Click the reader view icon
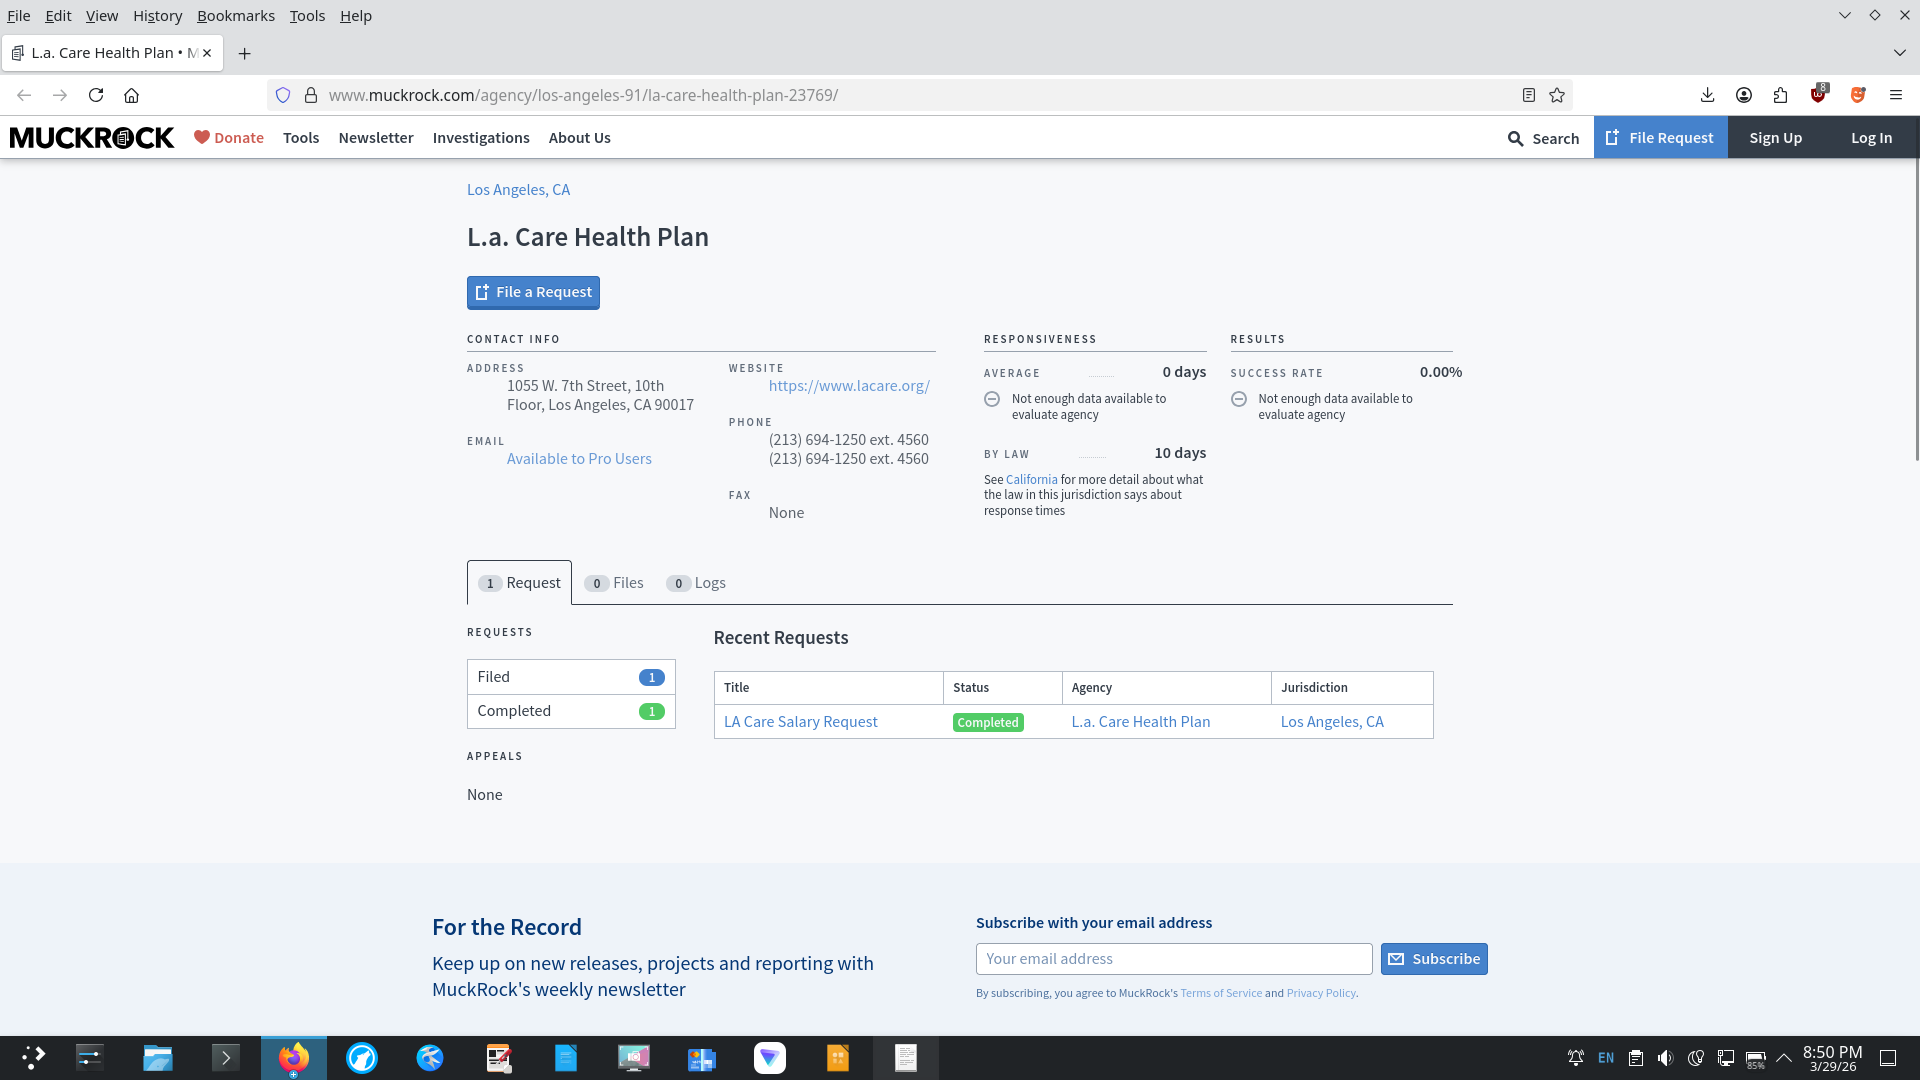Viewport: 1920px width, 1080px height. coord(1528,95)
